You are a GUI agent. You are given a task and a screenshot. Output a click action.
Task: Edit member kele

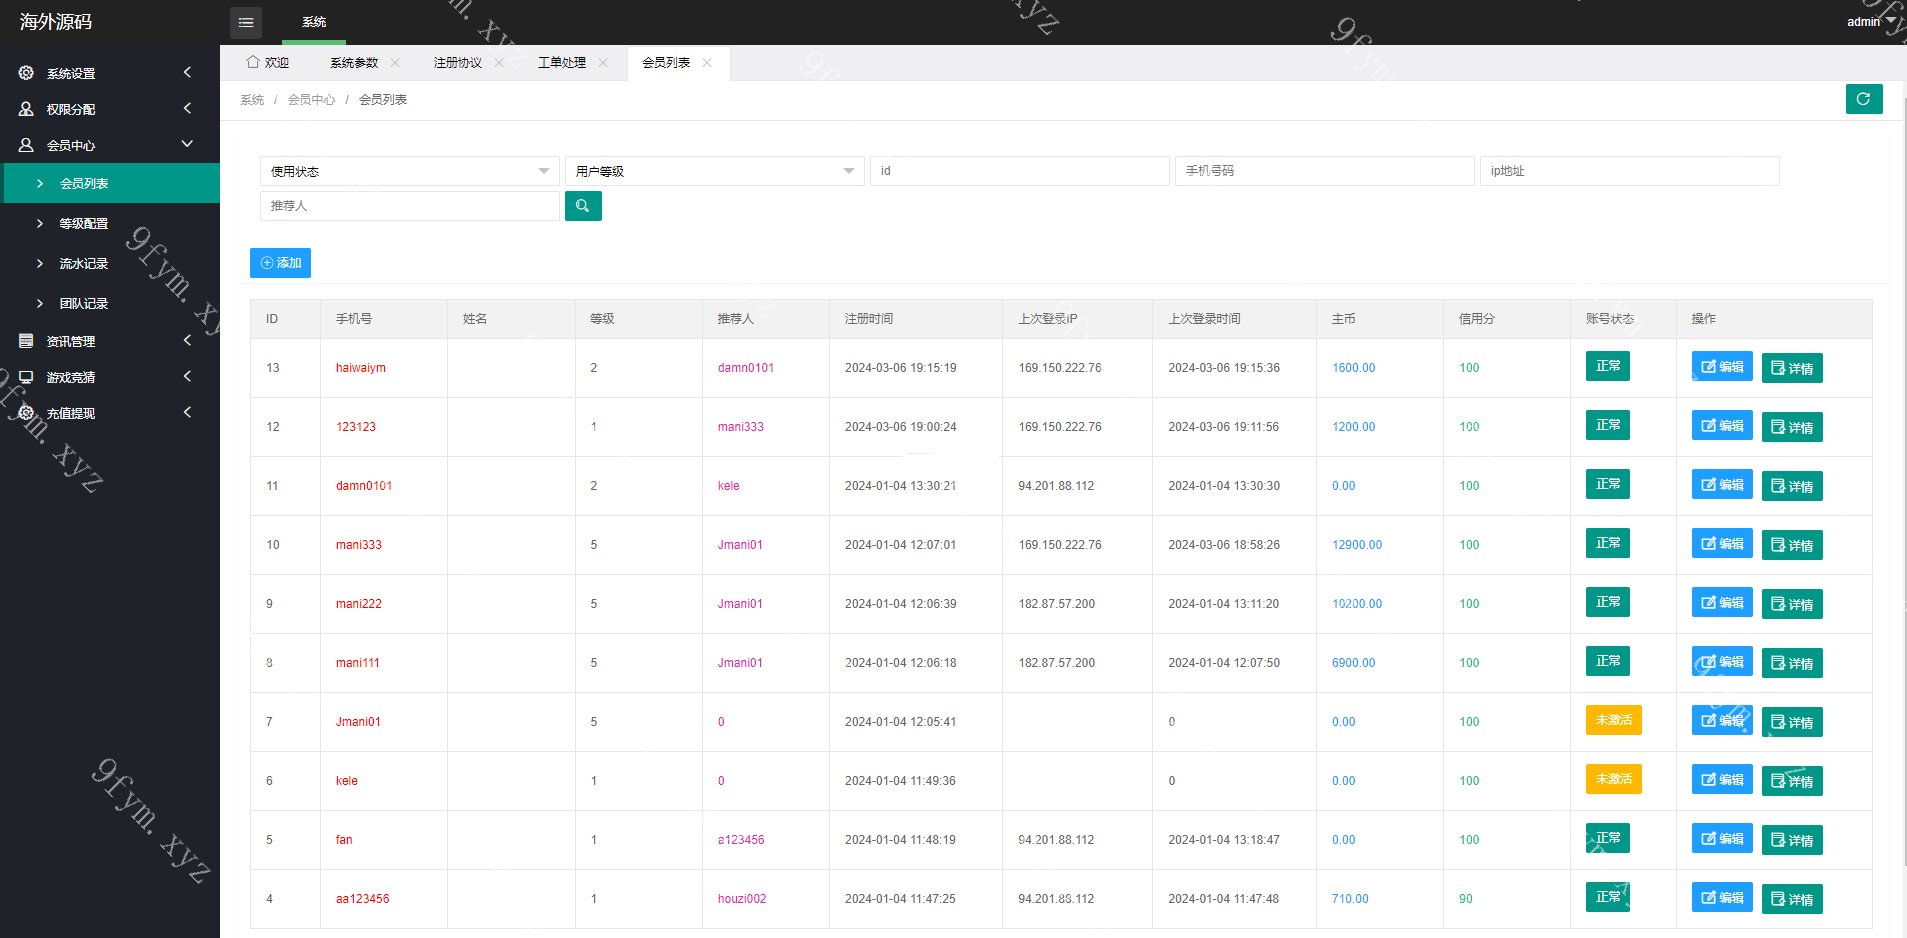coord(1722,780)
